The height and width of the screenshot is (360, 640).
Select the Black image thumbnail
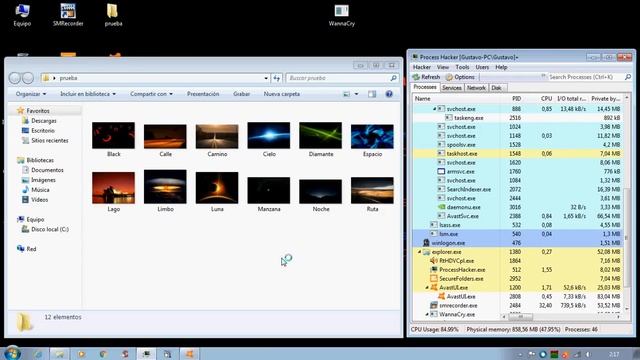(x=113, y=136)
